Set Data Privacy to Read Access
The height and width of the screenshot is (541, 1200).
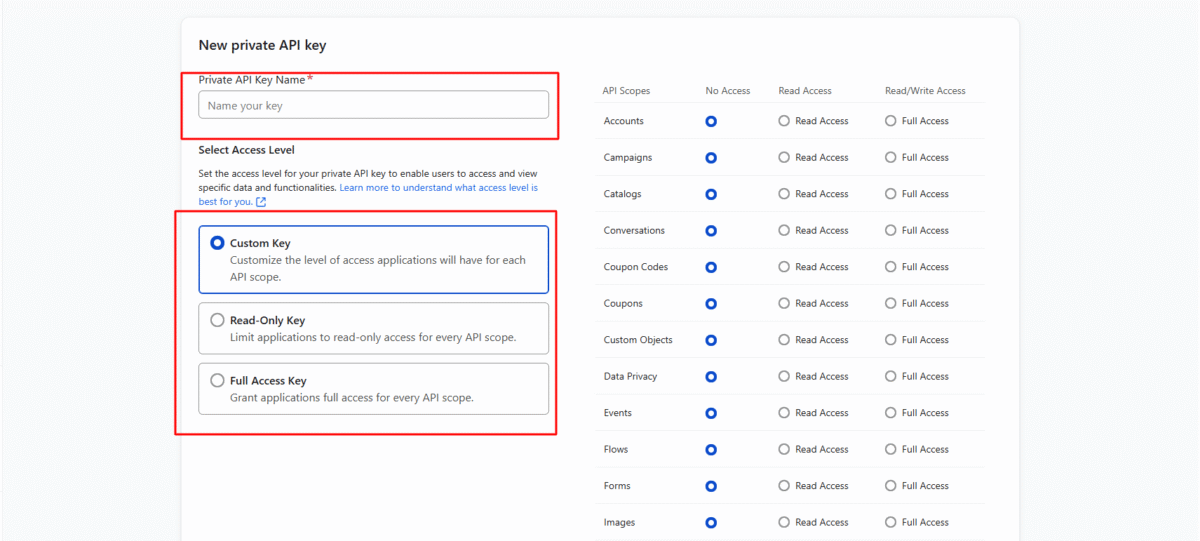(x=784, y=377)
